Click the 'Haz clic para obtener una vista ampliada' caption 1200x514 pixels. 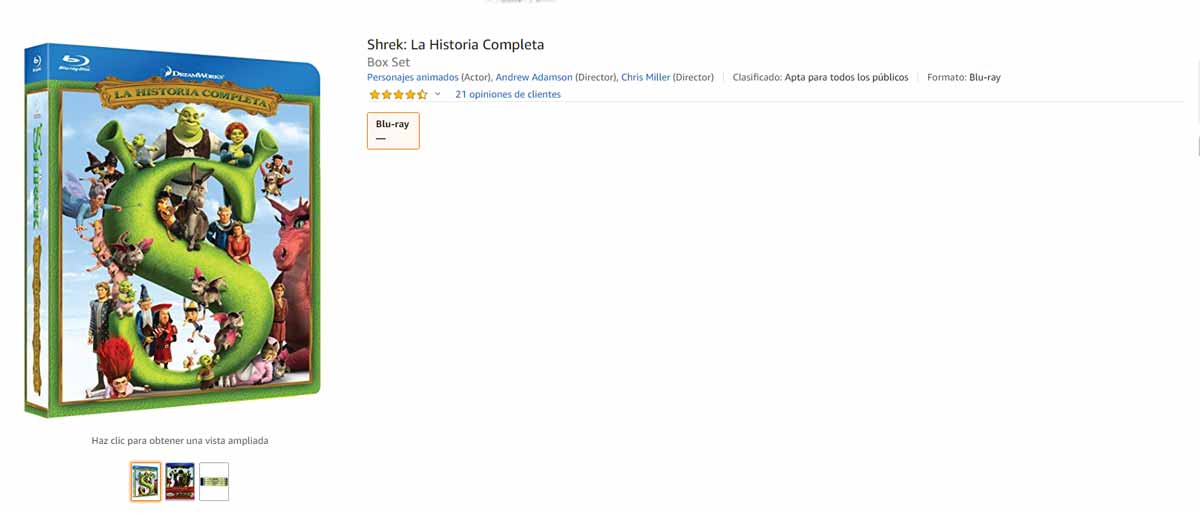(x=180, y=441)
